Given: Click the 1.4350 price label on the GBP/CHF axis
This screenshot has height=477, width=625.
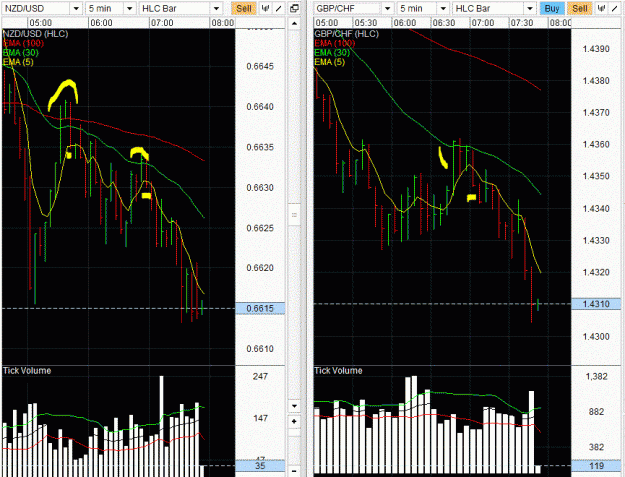Looking at the screenshot, I should [596, 176].
